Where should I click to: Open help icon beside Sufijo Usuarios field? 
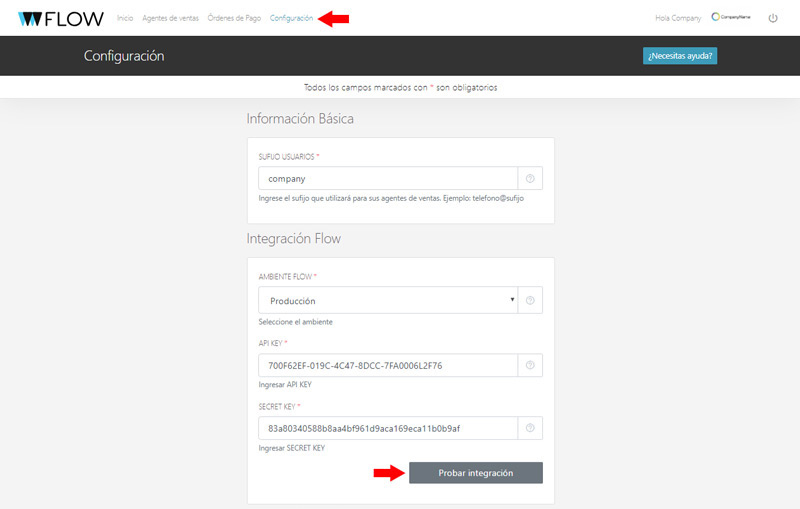[x=530, y=179]
